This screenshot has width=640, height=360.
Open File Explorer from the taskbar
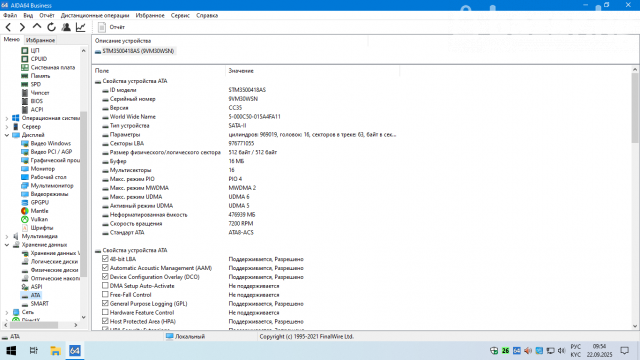[x=55, y=351]
